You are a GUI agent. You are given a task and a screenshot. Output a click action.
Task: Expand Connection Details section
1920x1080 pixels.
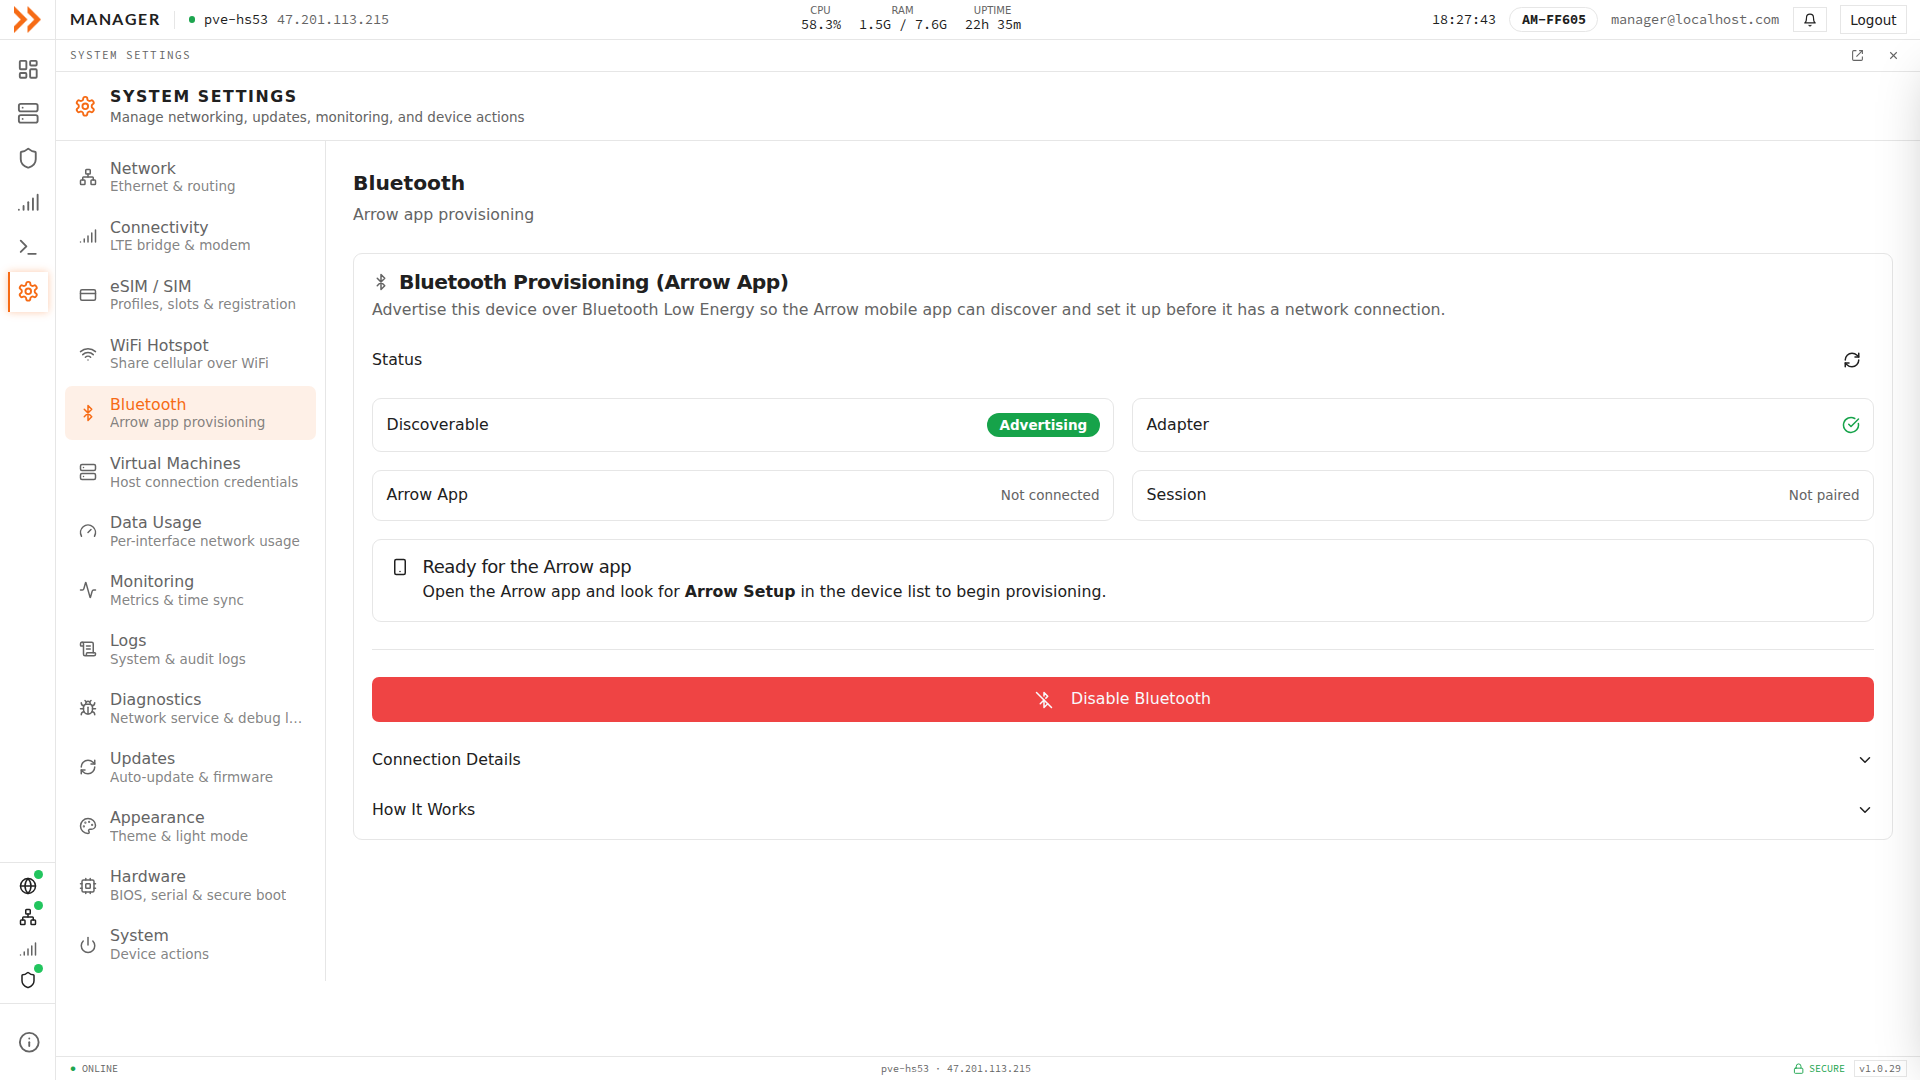(x=1122, y=760)
